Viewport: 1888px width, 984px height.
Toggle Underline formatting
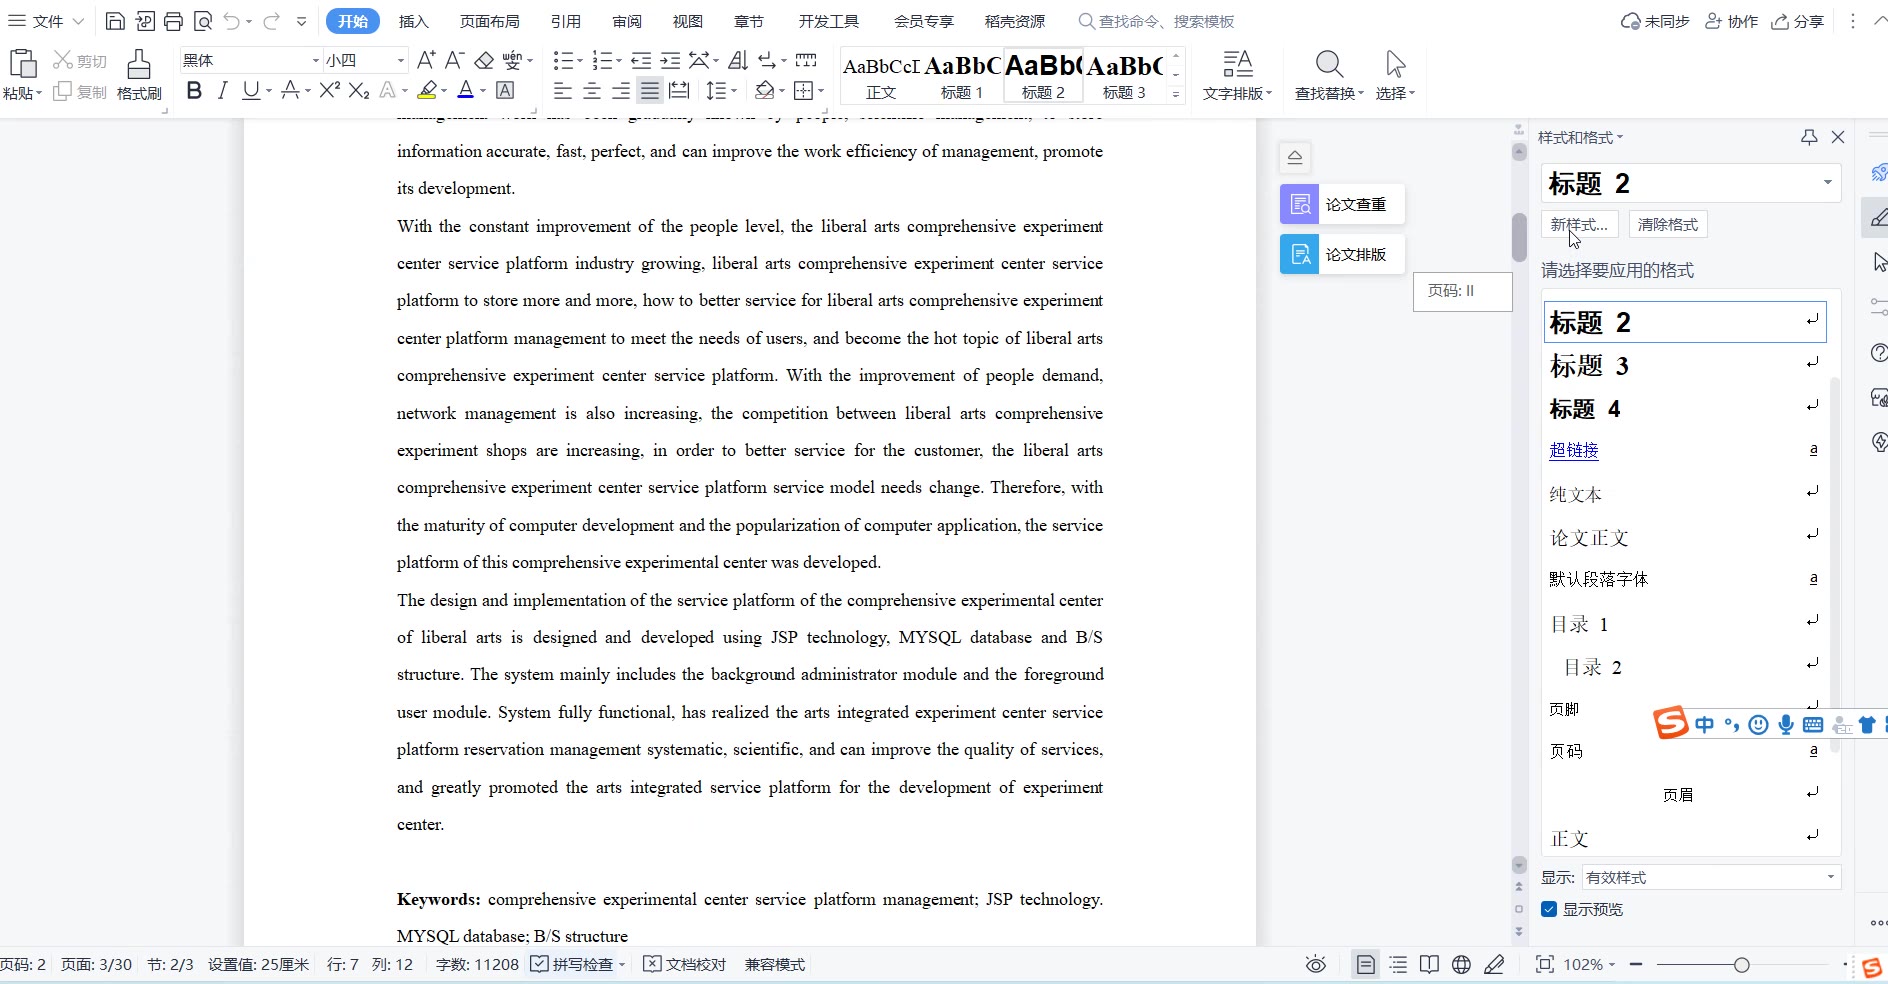(x=251, y=91)
